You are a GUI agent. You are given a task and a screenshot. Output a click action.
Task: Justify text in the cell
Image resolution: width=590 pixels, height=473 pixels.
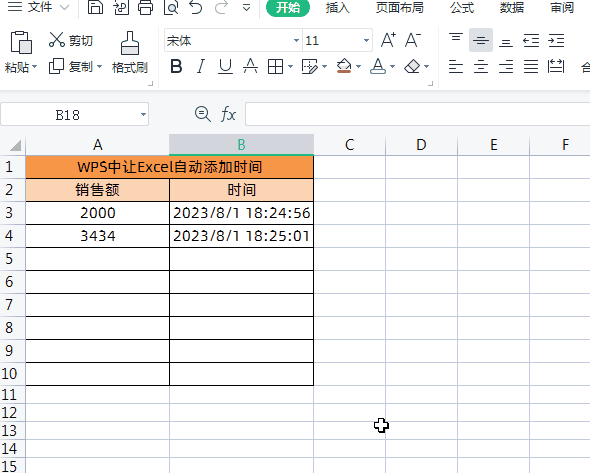531,67
